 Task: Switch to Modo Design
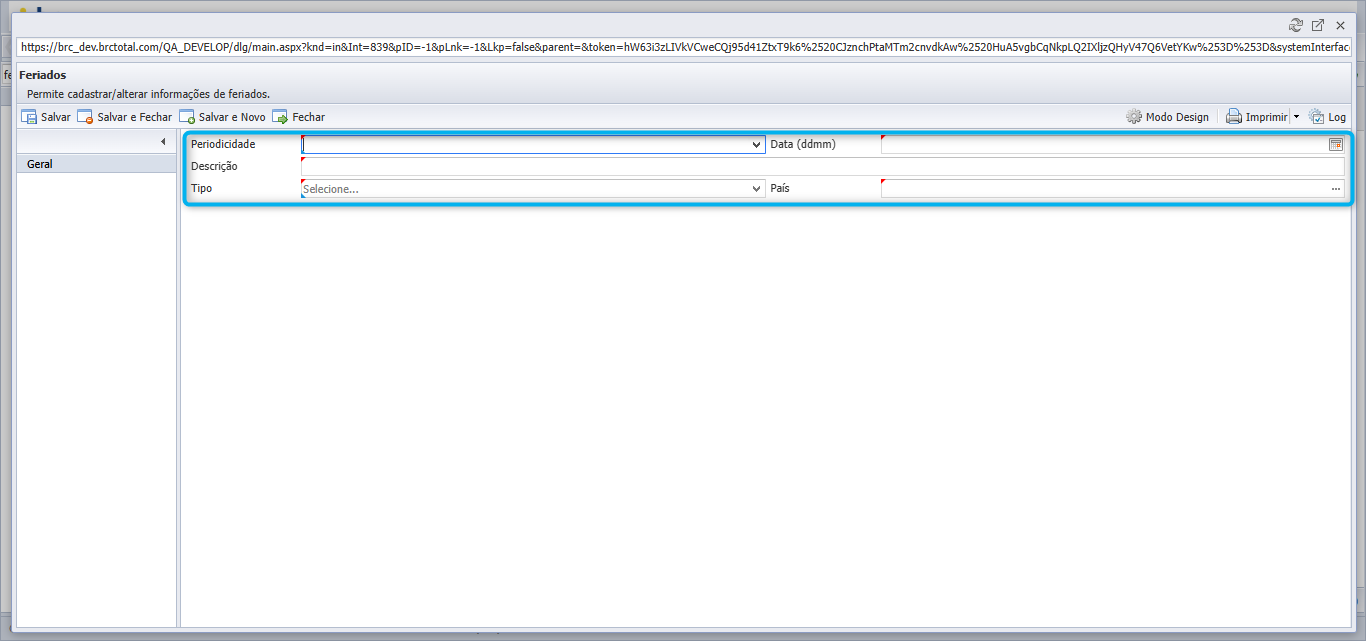tap(1167, 117)
